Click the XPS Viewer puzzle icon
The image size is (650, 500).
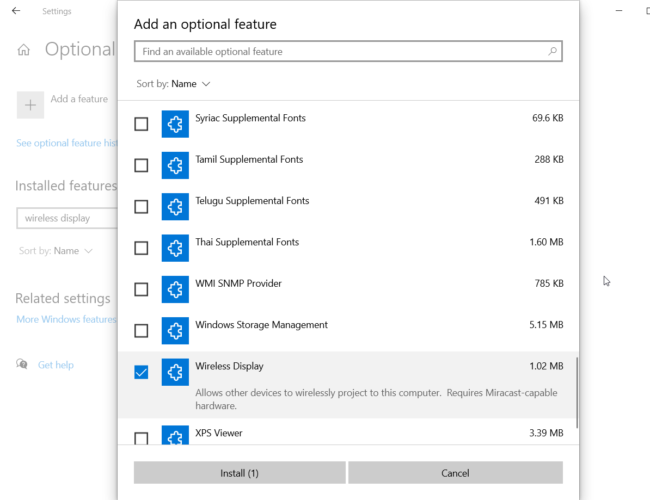coord(175,435)
